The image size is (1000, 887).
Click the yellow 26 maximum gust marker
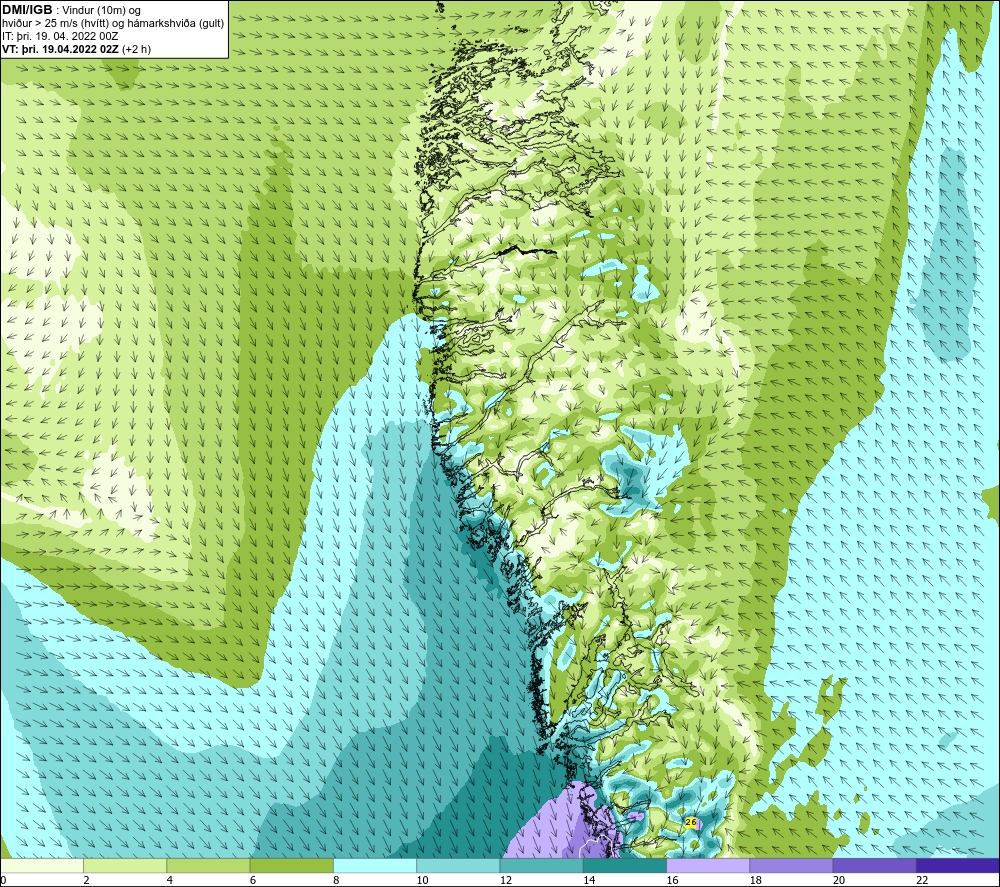(x=691, y=822)
